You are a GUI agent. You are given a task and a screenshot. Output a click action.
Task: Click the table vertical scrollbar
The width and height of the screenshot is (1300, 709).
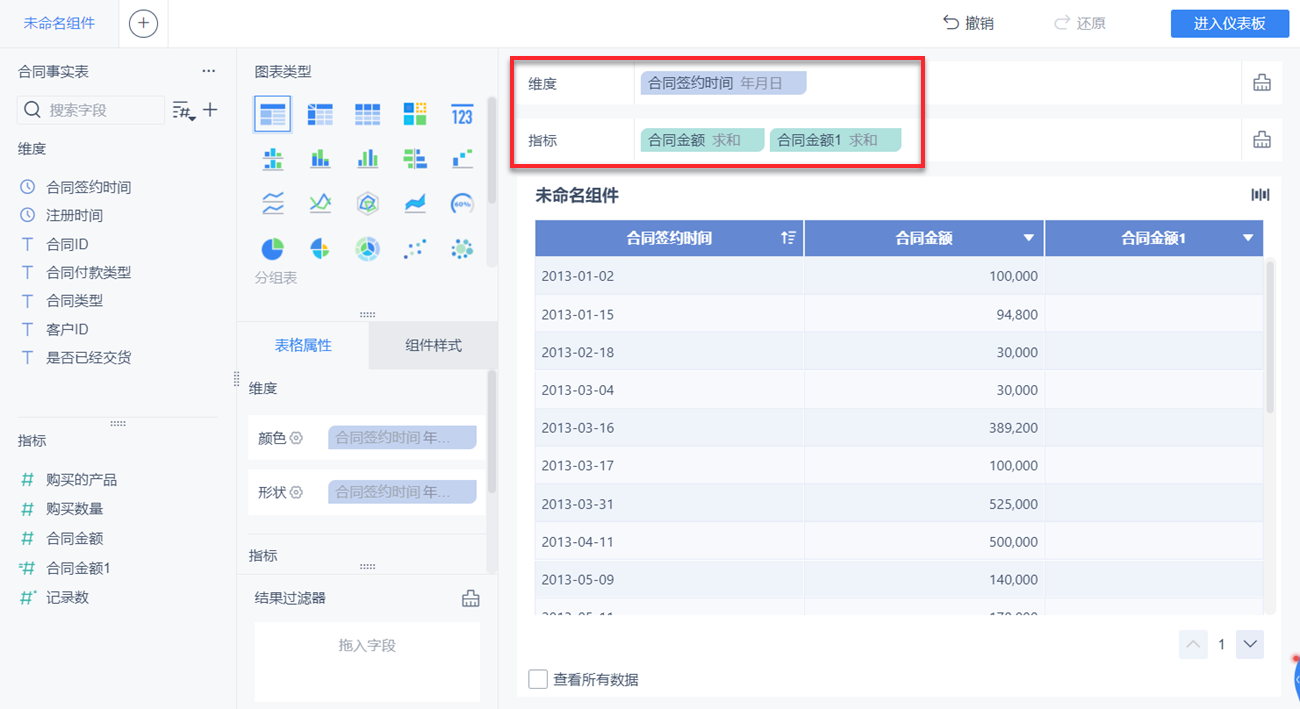[1270, 336]
